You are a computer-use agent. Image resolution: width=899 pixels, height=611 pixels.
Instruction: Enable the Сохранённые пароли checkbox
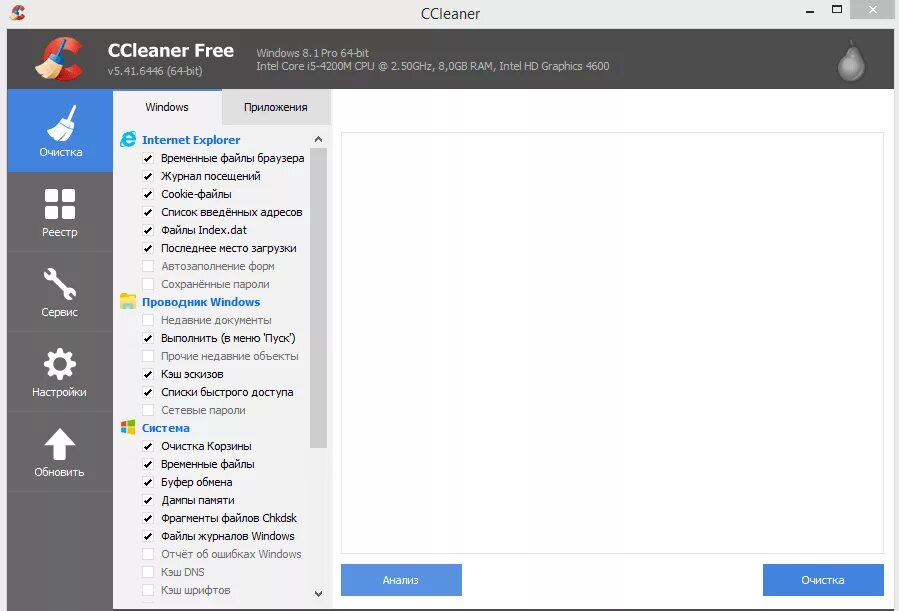(147, 284)
